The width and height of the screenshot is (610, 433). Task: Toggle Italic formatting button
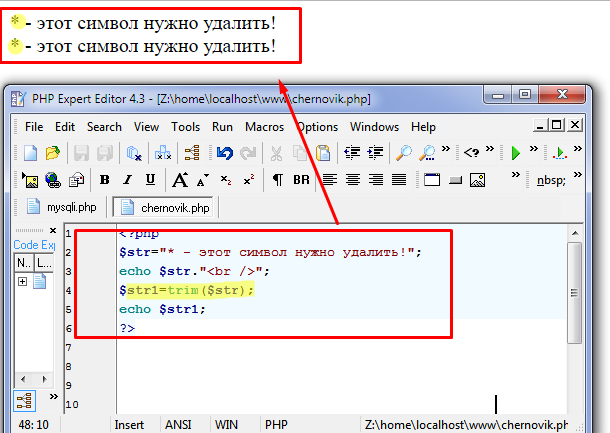pyautogui.click(x=127, y=180)
